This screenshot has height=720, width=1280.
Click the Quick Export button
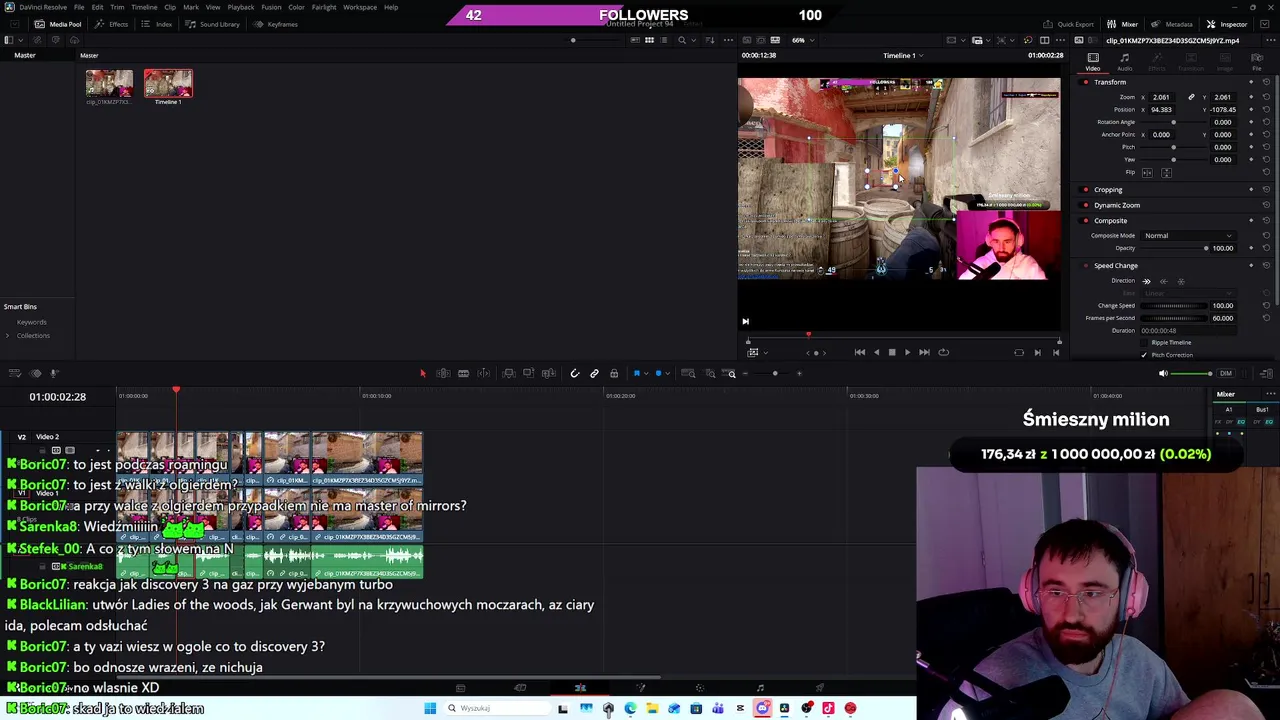(x=1069, y=24)
